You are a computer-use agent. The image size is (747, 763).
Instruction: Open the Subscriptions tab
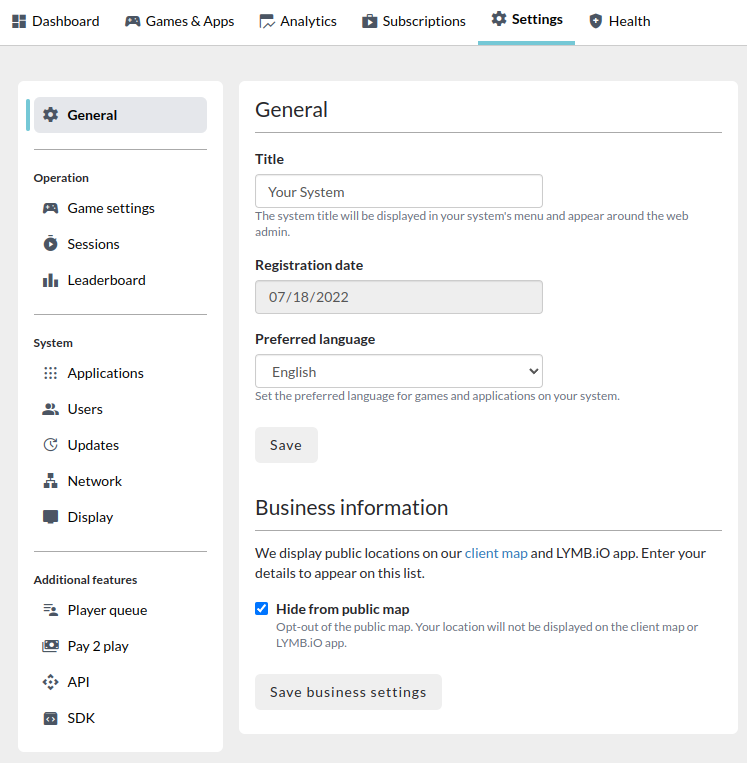(414, 21)
